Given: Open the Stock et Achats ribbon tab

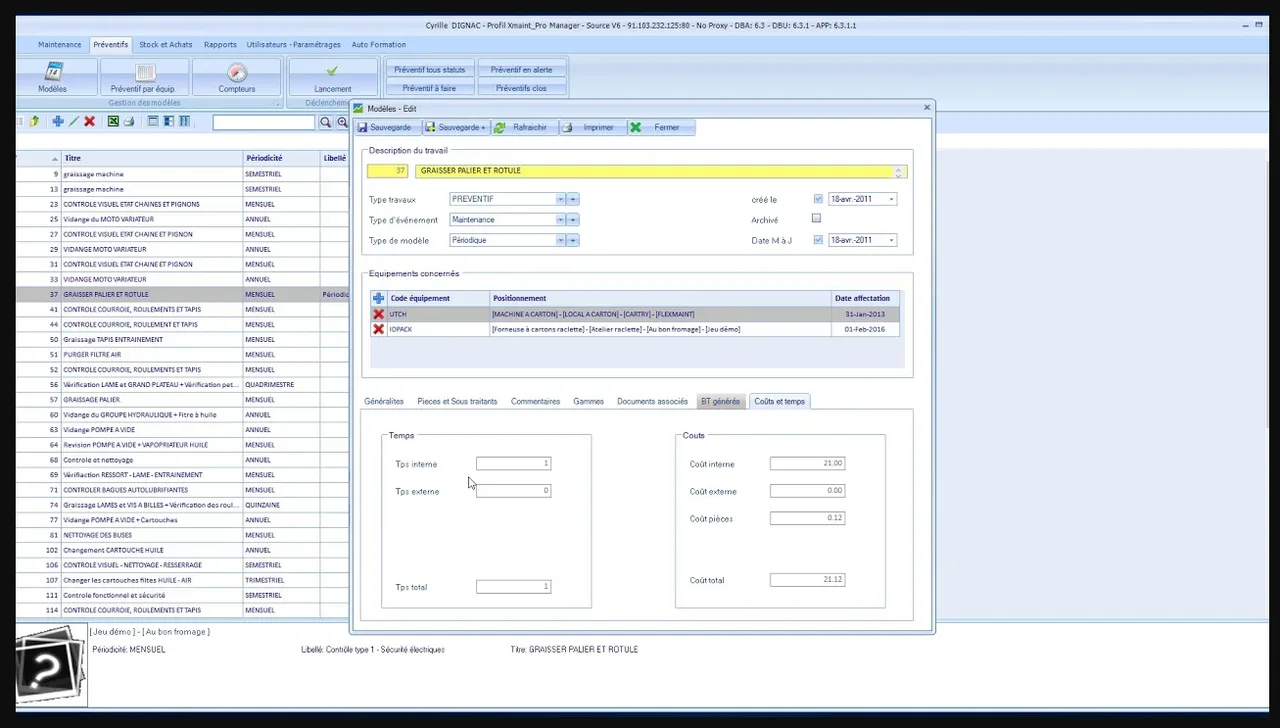Looking at the screenshot, I should tap(166, 44).
